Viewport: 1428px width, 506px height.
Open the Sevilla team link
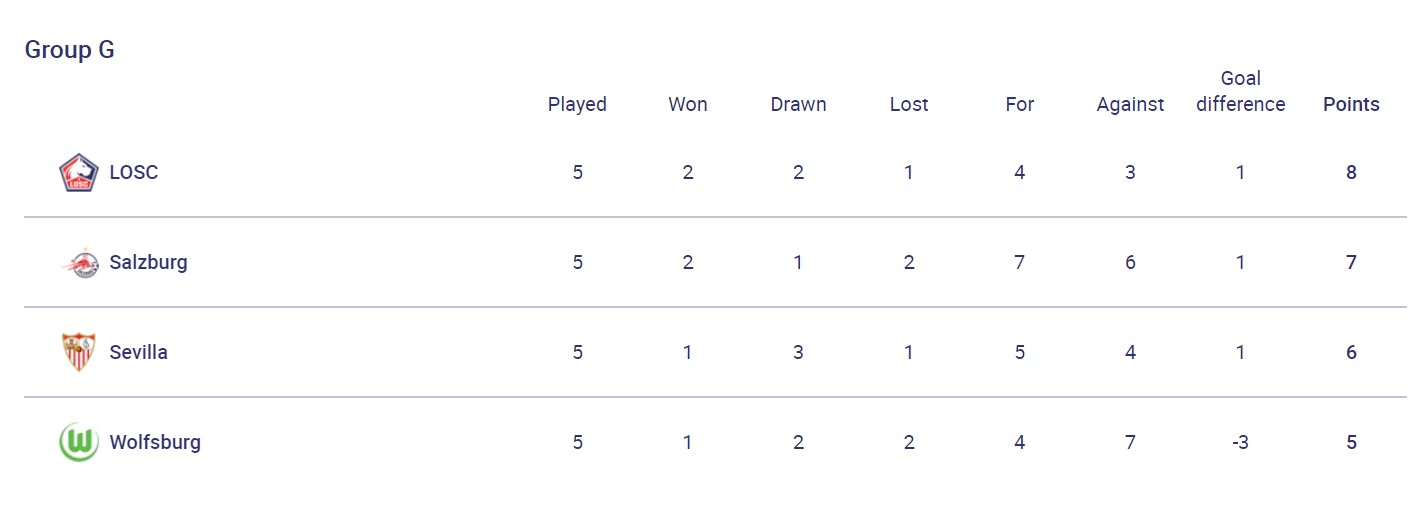click(x=138, y=352)
